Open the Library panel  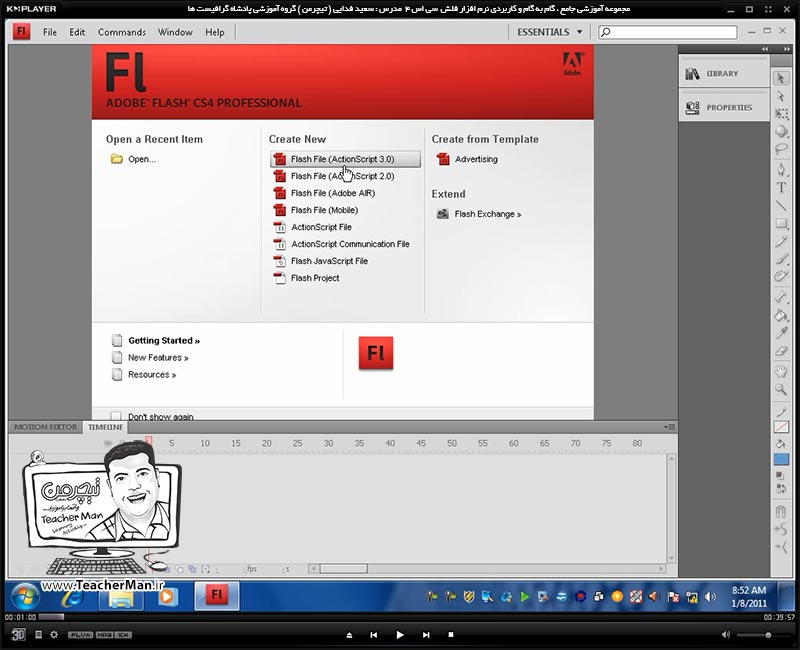click(x=723, y=73)
